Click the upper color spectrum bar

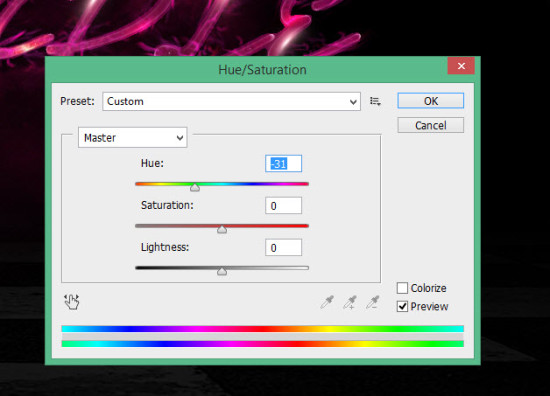[262, 329]
